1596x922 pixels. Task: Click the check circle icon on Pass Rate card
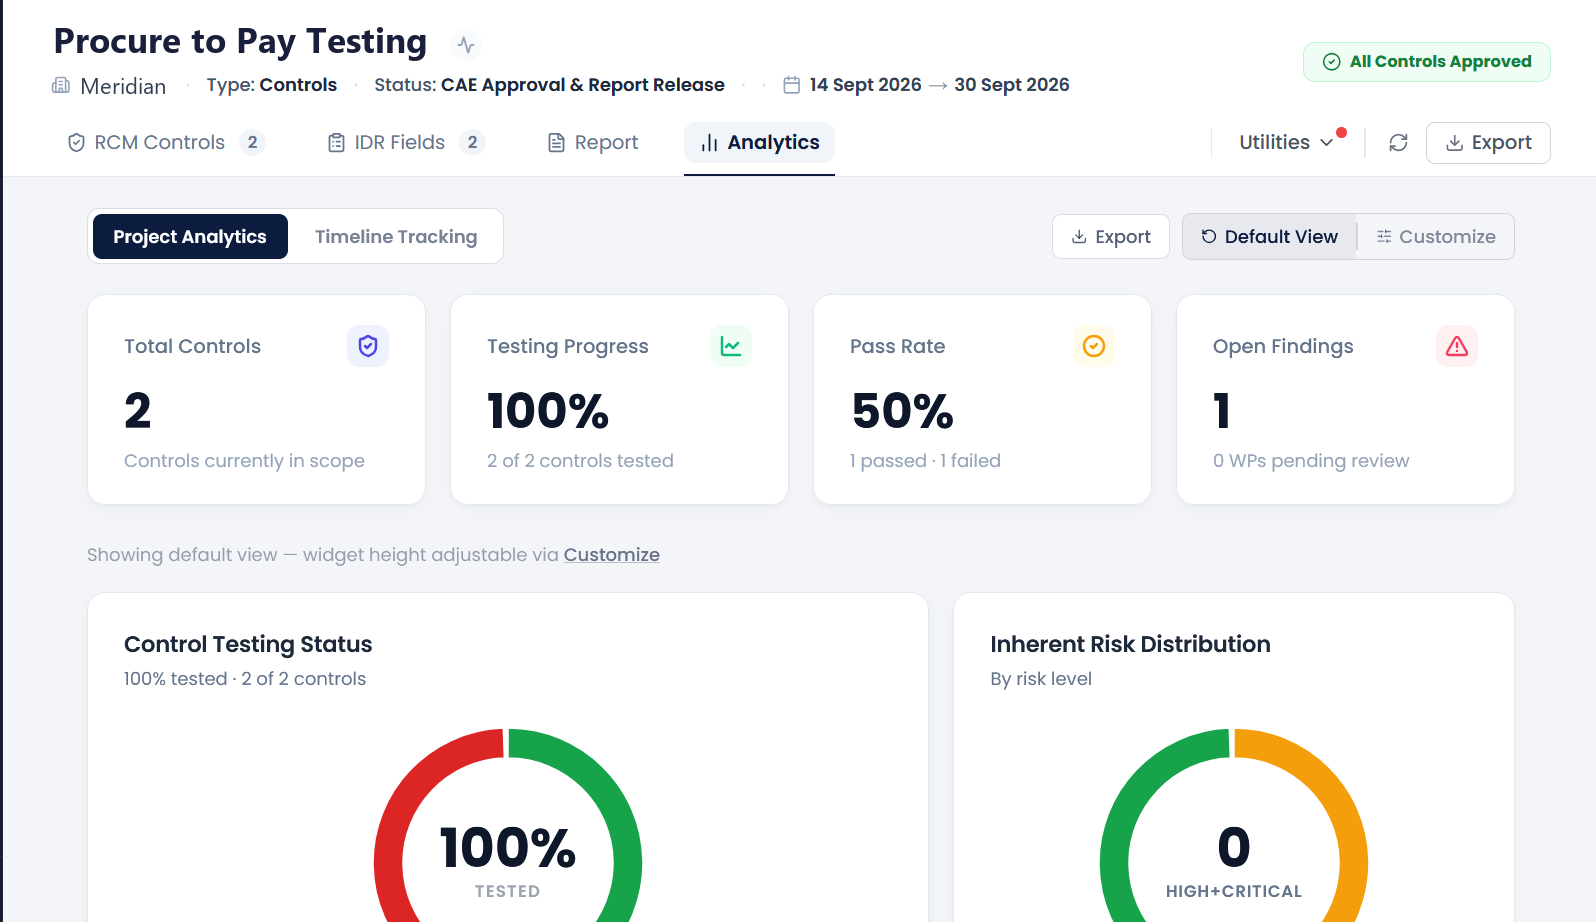pyautogui.click(x=1094, y=346)
